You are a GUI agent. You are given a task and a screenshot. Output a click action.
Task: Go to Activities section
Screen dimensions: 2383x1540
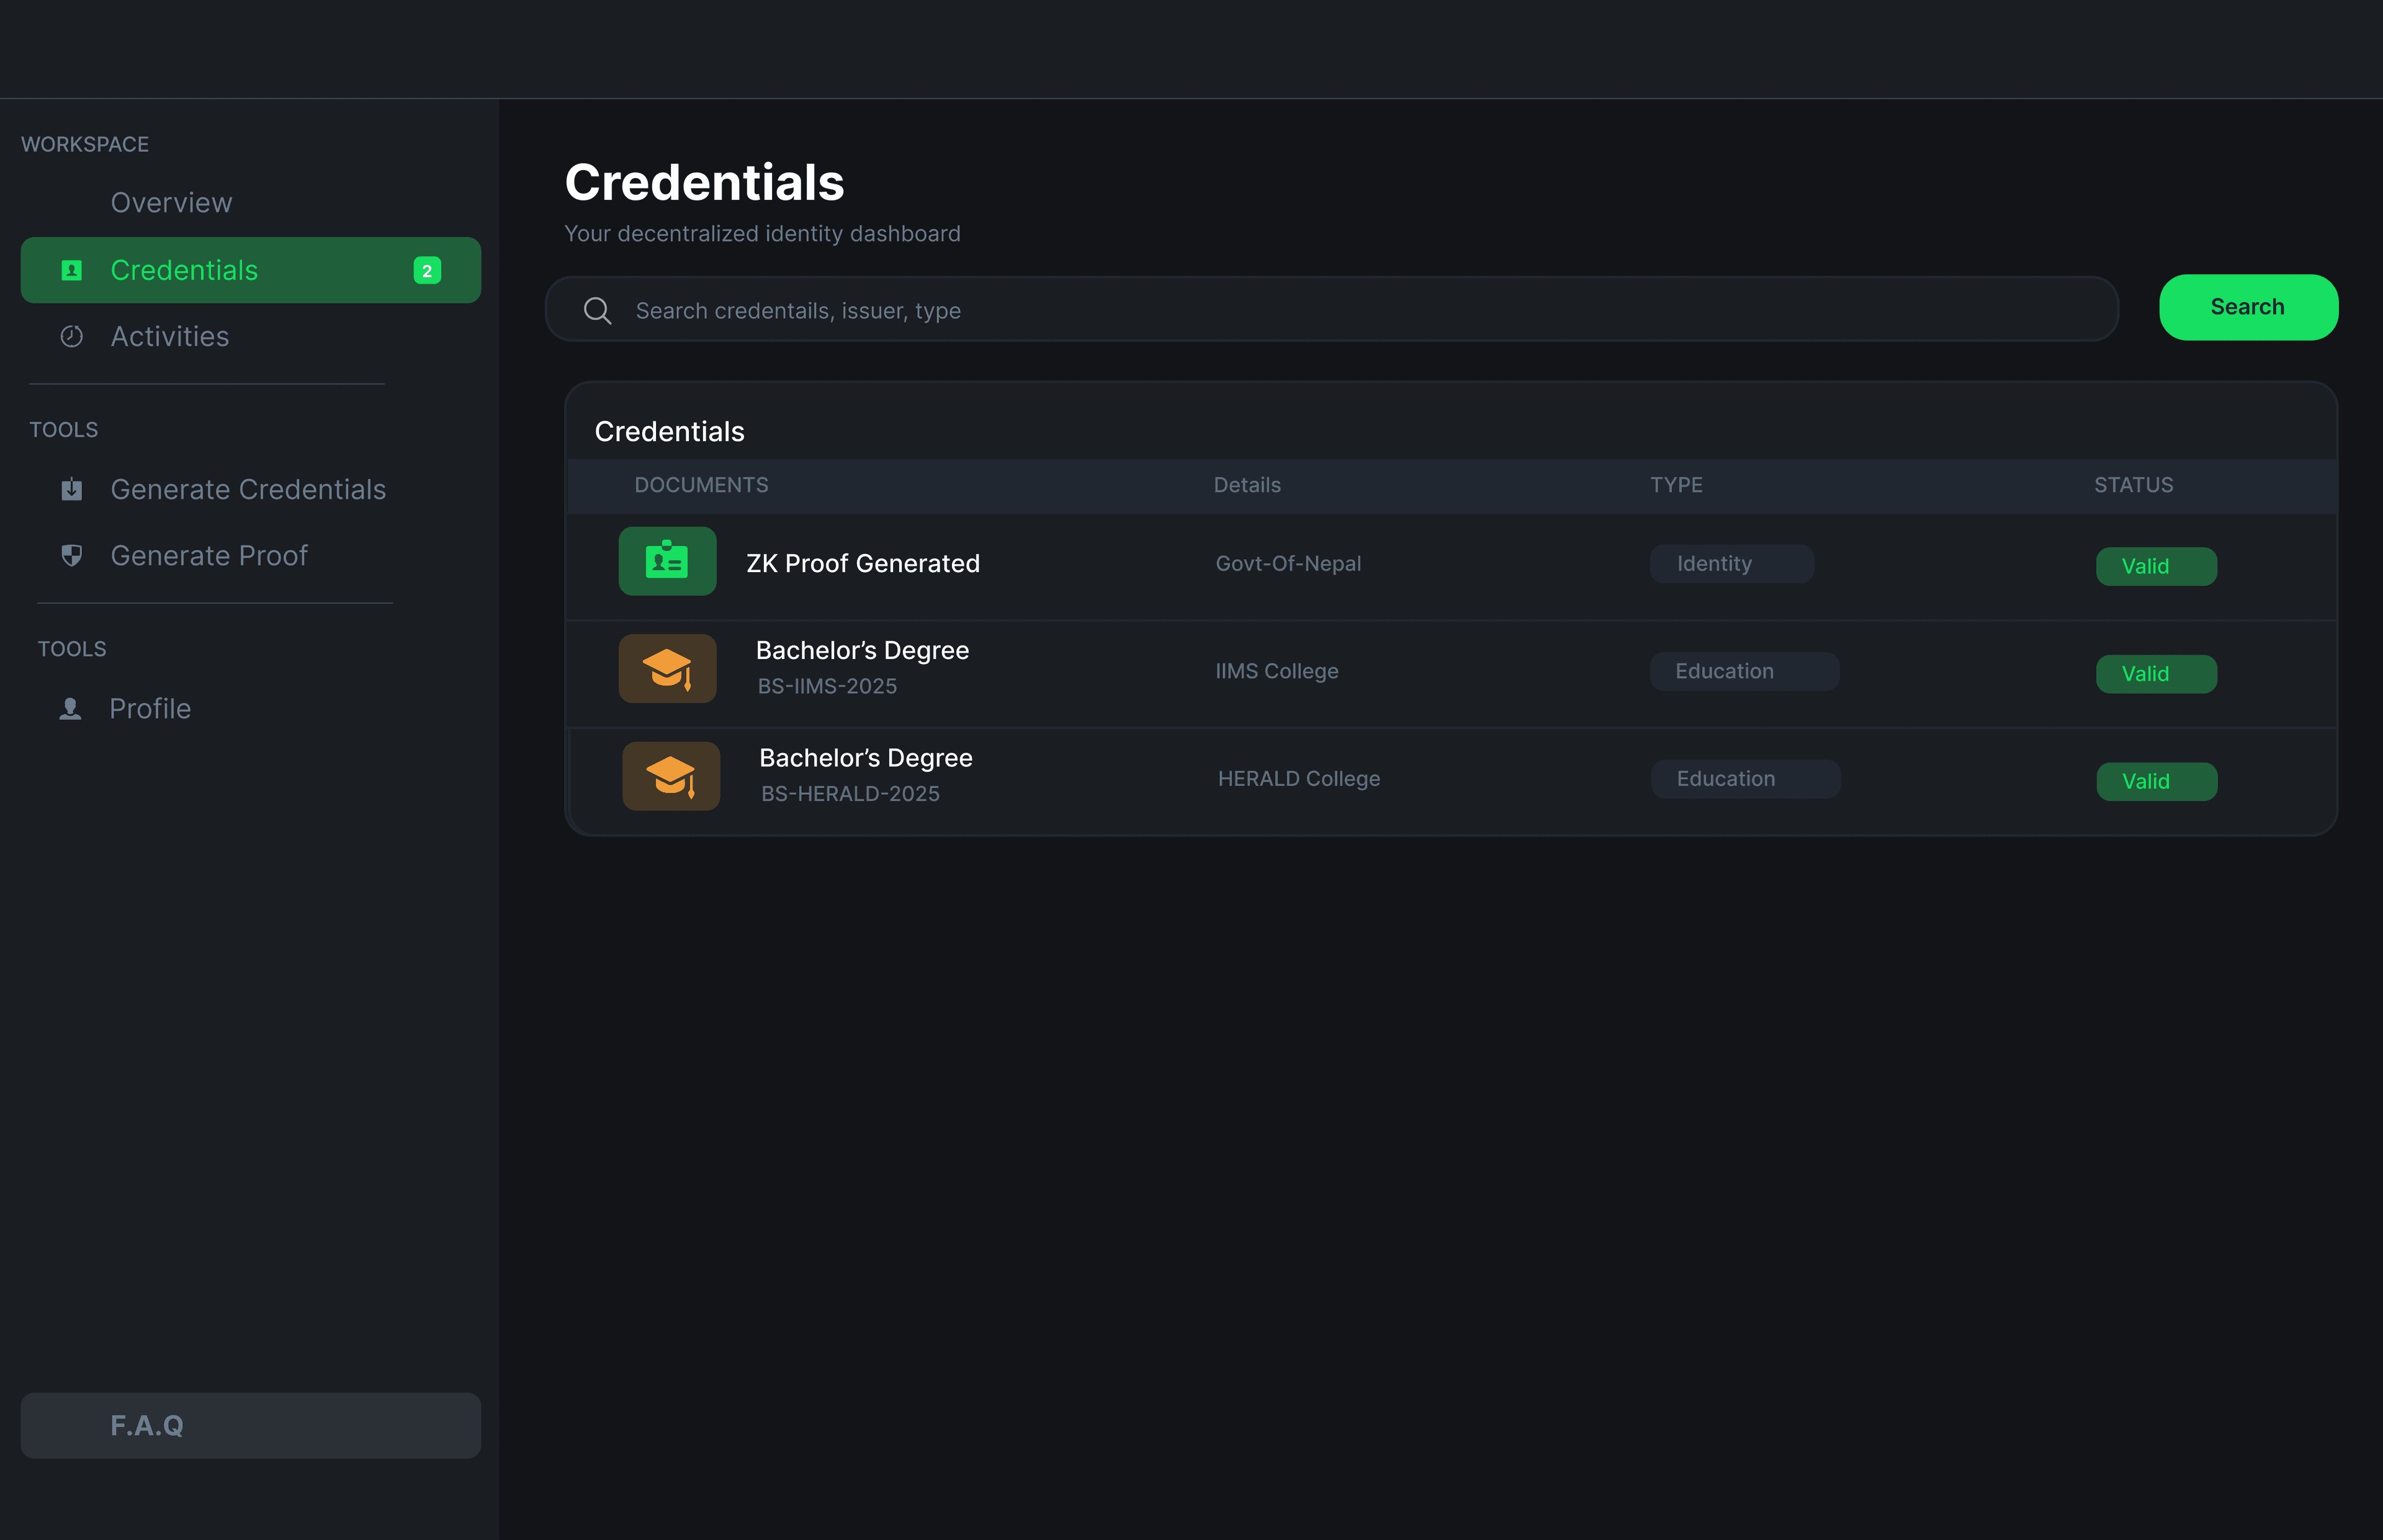tap(170, 336)
